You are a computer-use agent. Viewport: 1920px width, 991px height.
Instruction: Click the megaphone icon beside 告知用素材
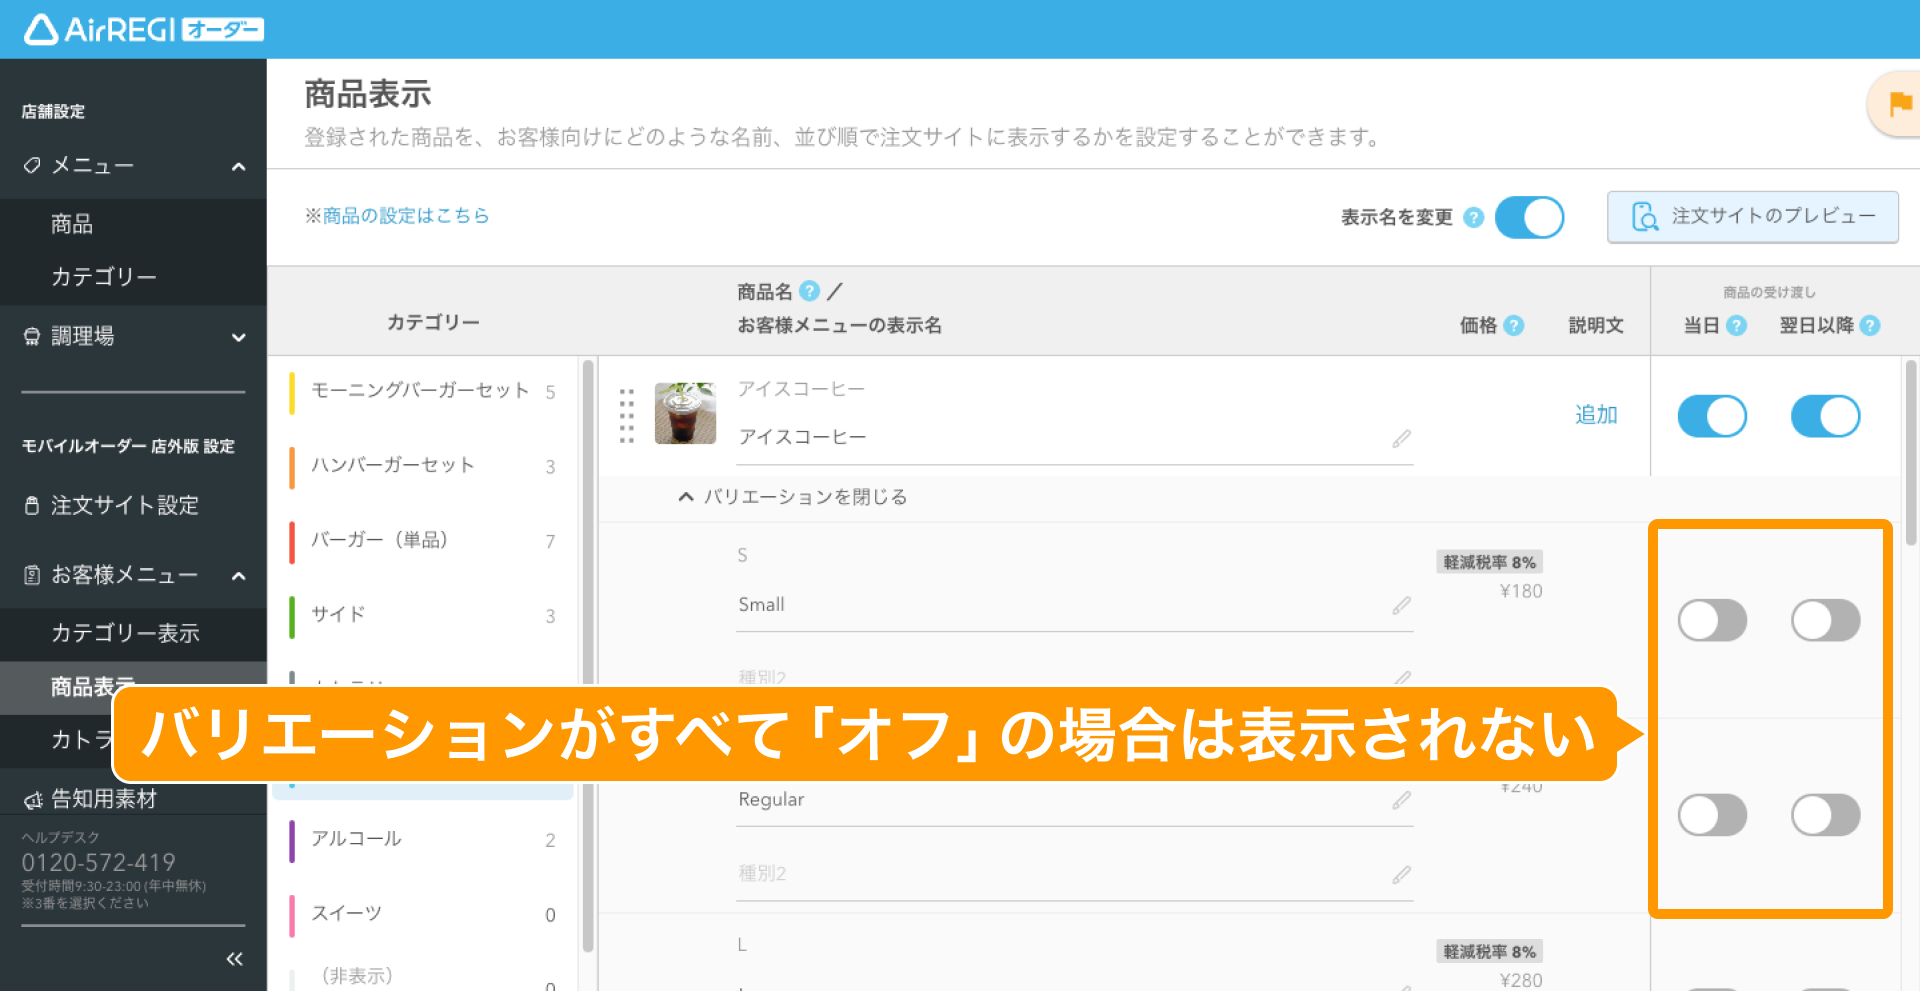[x=32, y=800]
